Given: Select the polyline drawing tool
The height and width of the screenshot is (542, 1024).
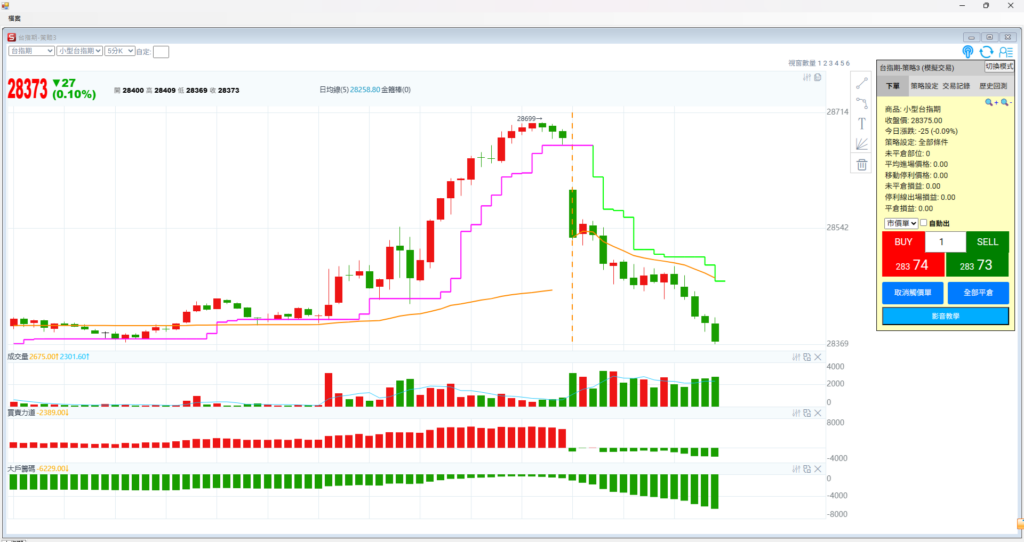Looking at the screenshot, I should 861,103.
